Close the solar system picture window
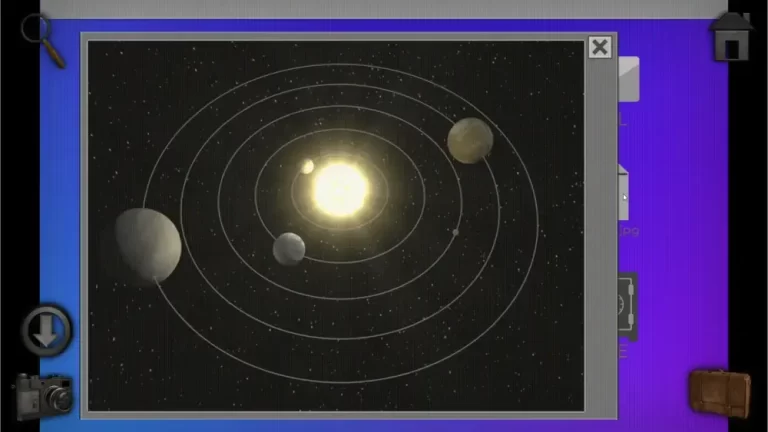 click(599, 47)
